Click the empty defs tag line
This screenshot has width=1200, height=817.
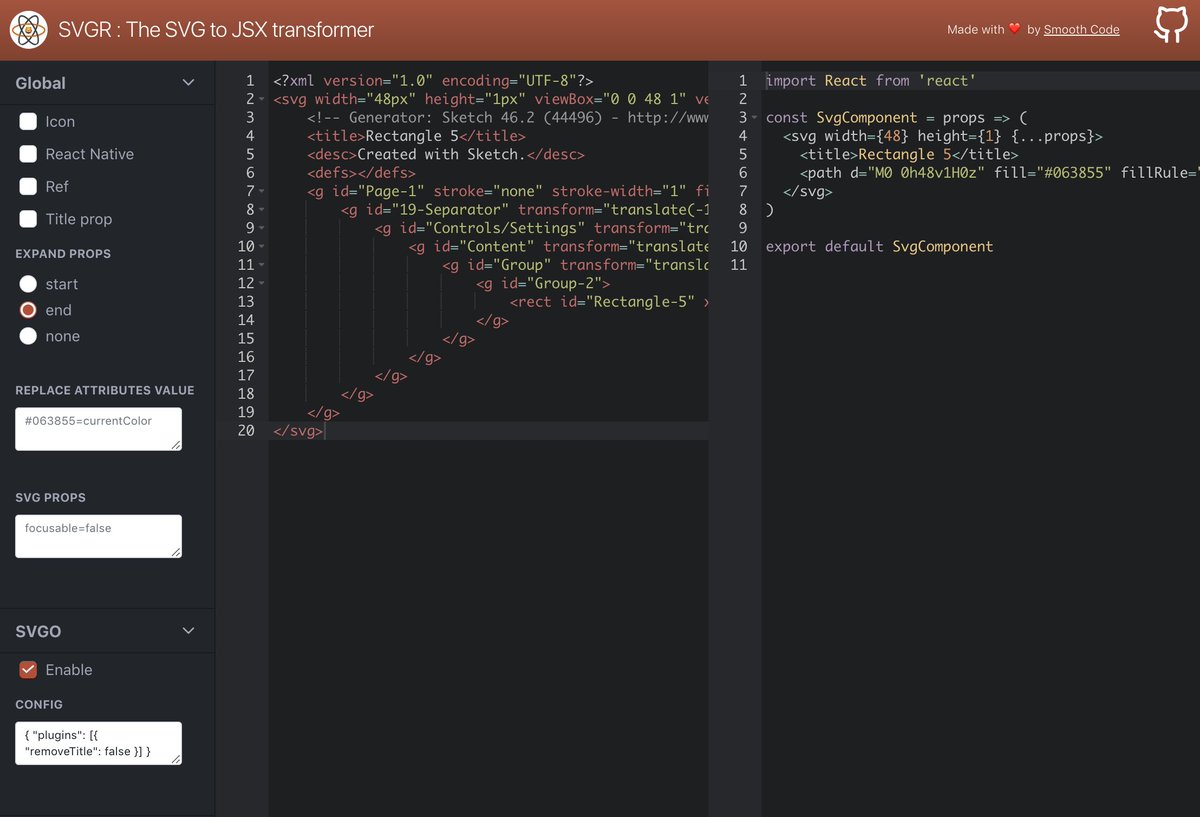[x=362, y=173]
